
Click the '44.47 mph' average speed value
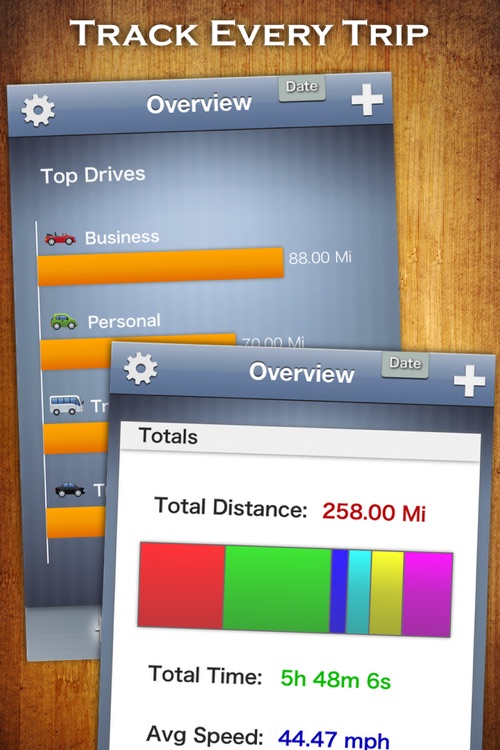coord(333,739)
